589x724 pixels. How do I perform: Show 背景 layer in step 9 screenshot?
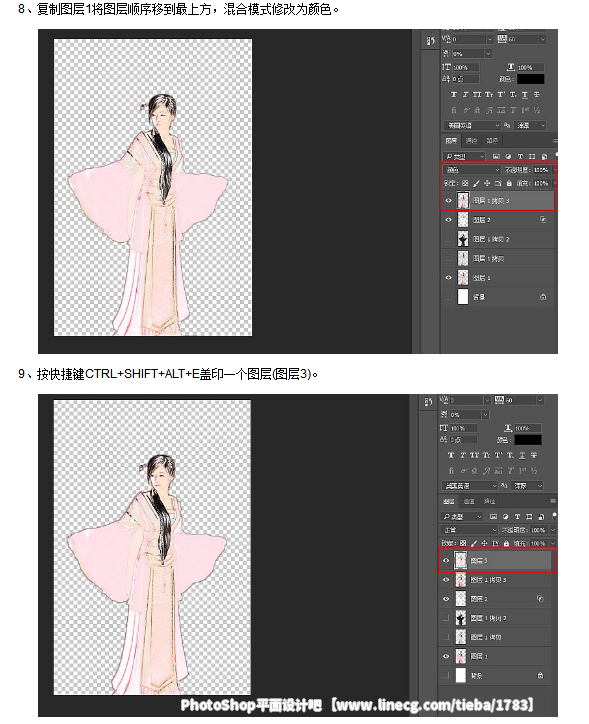[446, 676]
